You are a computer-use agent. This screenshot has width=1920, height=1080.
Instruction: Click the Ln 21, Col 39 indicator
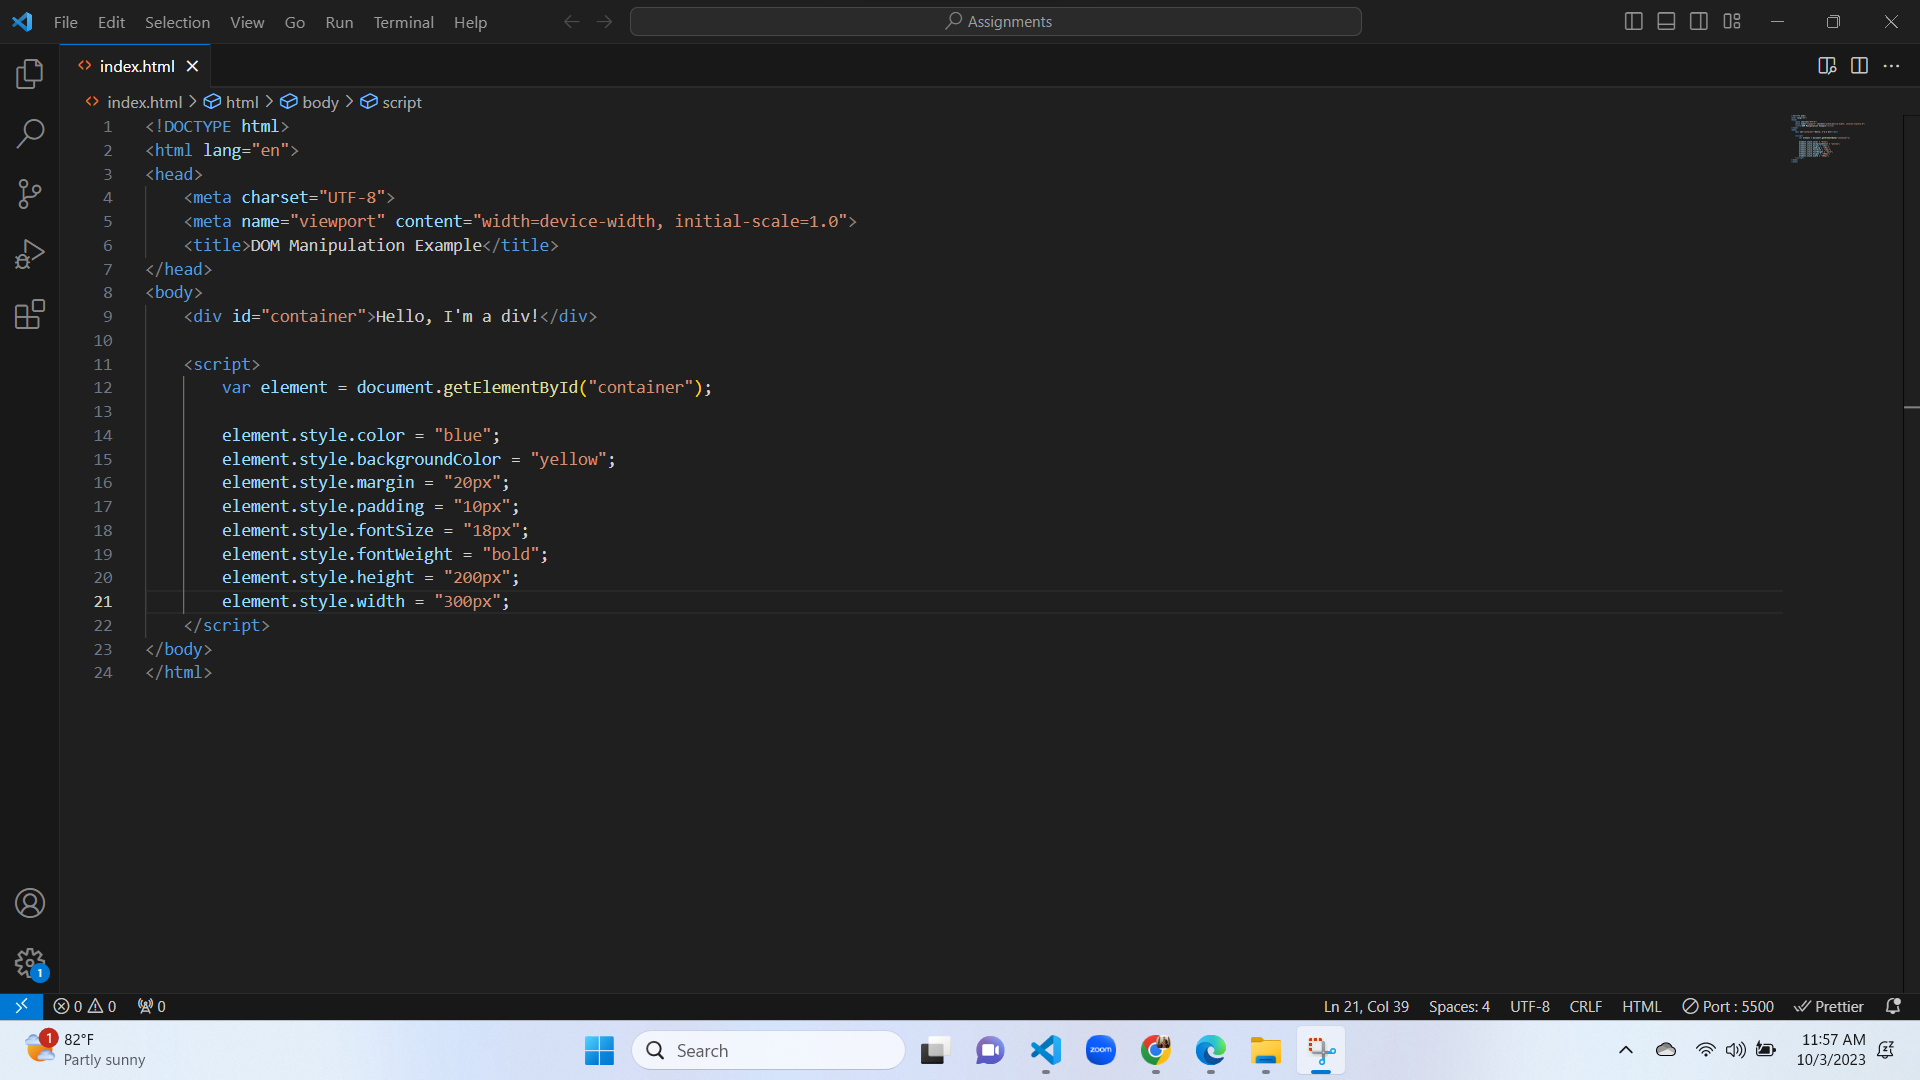[x=1365, y=1006]
